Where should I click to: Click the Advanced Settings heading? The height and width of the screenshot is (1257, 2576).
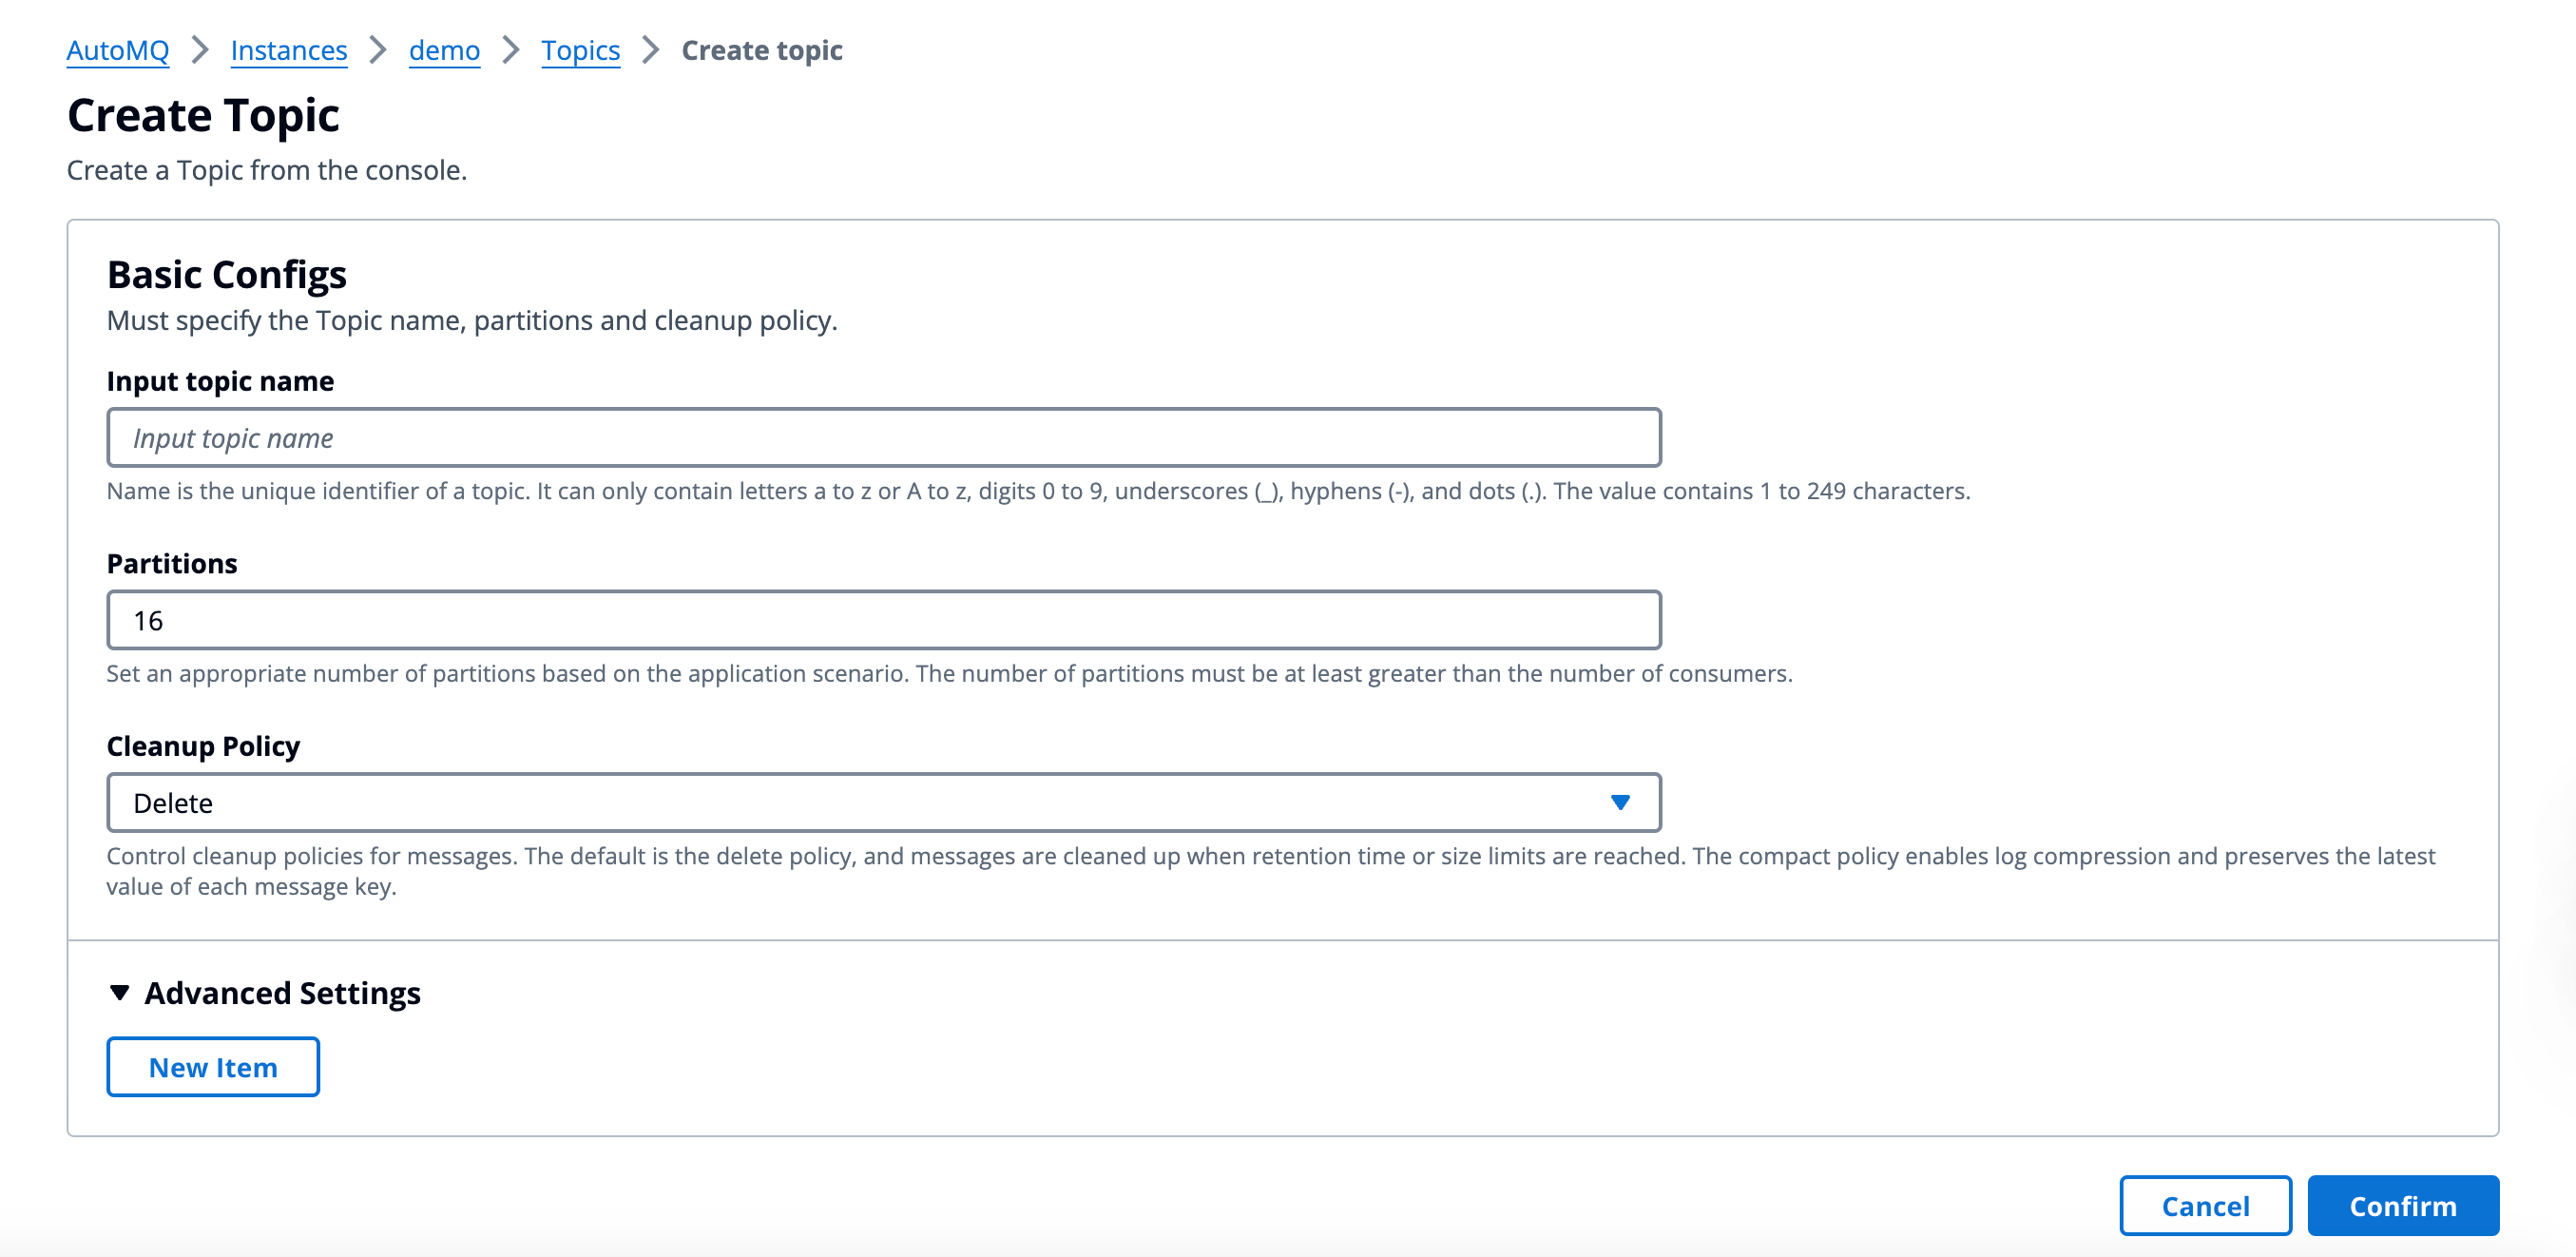pyautogui.click(x=282, y=993)
